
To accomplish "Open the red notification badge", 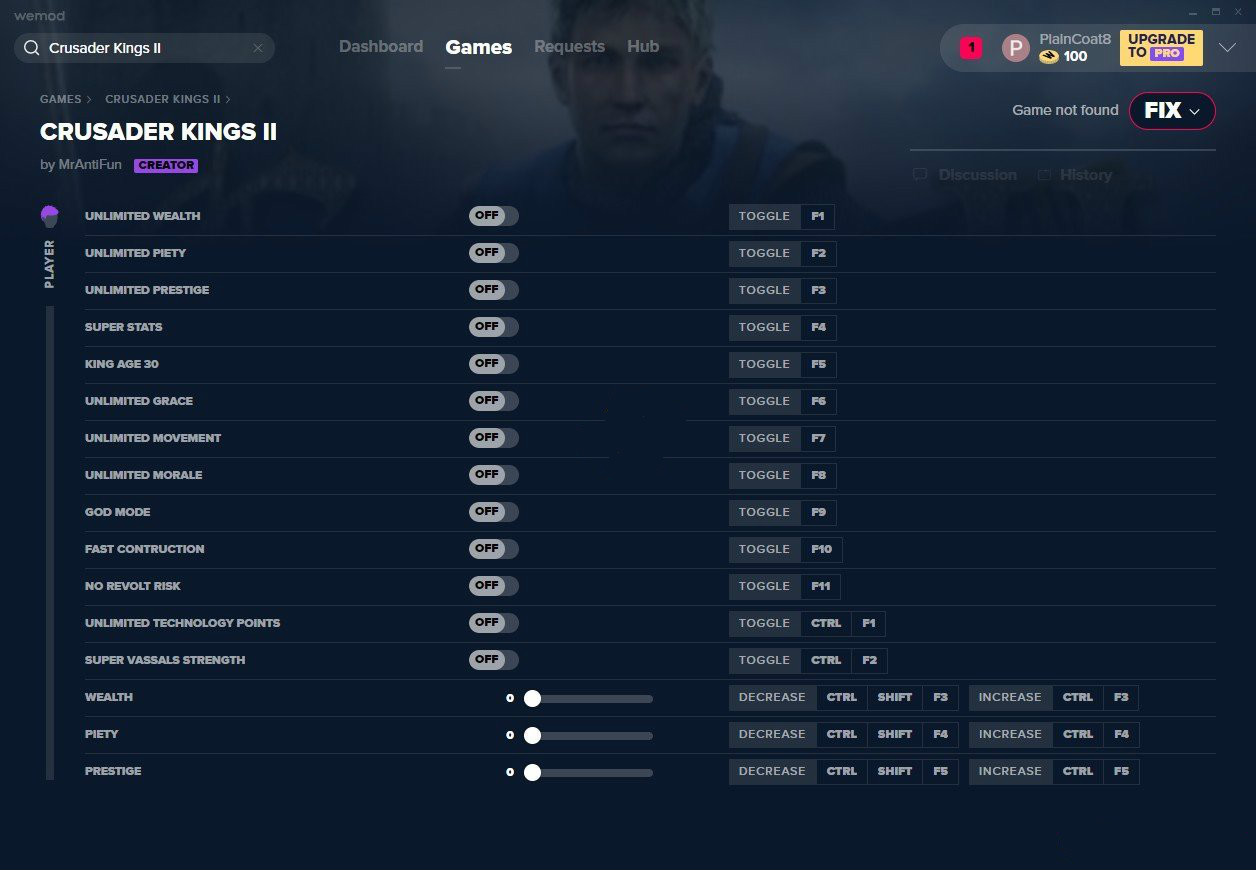I will click(970, 48).
